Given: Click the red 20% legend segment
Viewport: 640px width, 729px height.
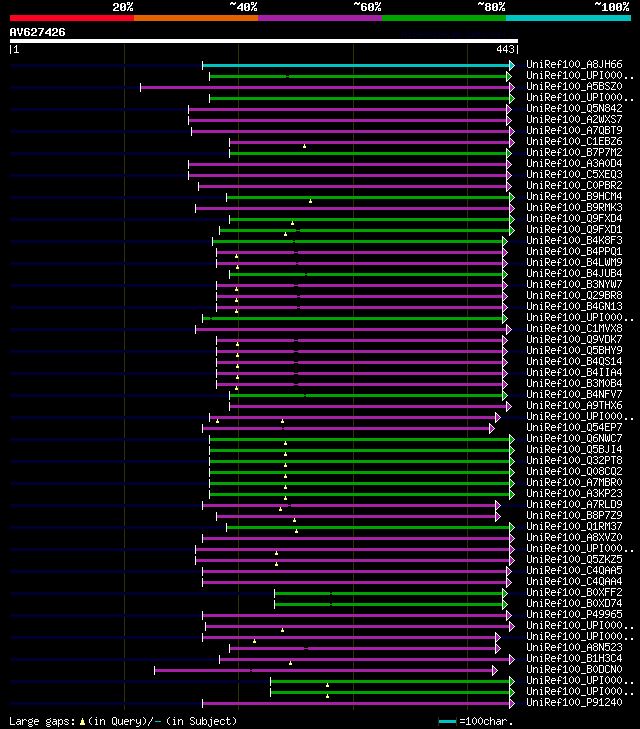Looking at the screenshot, I should [x=72, y=18].
